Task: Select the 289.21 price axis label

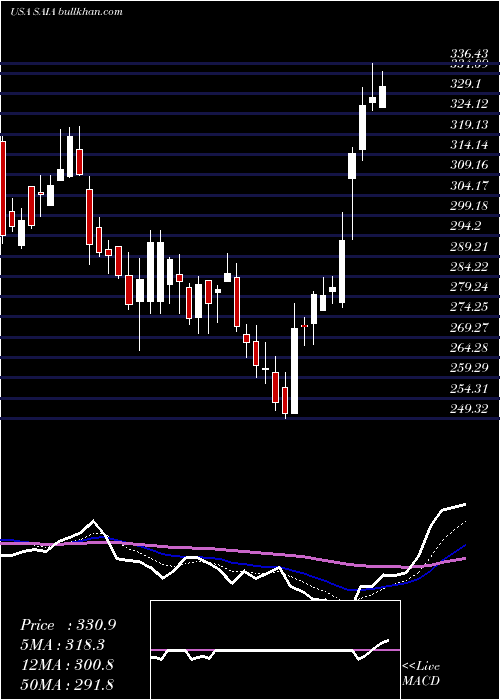Action: click(469, 246)
